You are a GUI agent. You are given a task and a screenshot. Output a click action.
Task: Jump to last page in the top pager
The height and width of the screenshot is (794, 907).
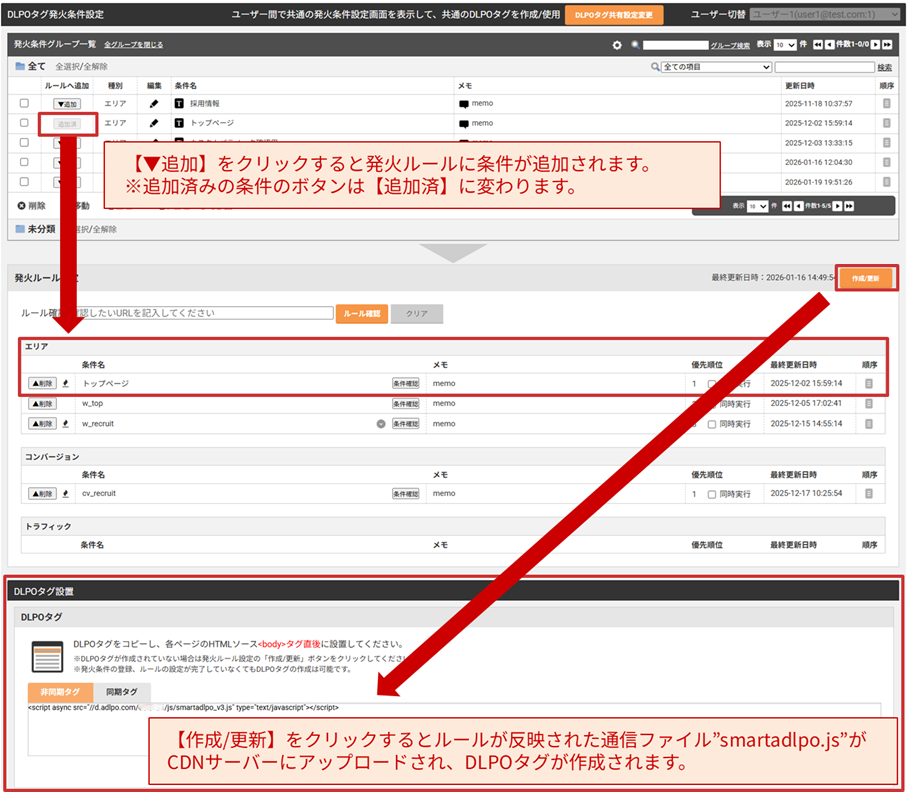(887, 45)
